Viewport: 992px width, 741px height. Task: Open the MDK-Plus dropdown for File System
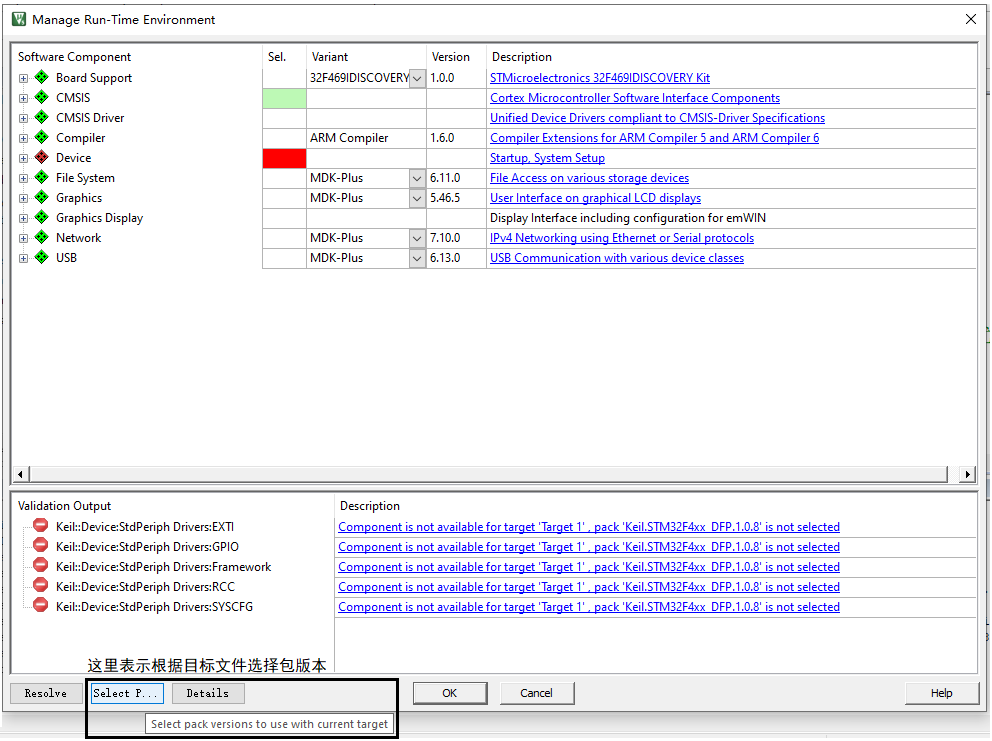click(x=417, y=177)
